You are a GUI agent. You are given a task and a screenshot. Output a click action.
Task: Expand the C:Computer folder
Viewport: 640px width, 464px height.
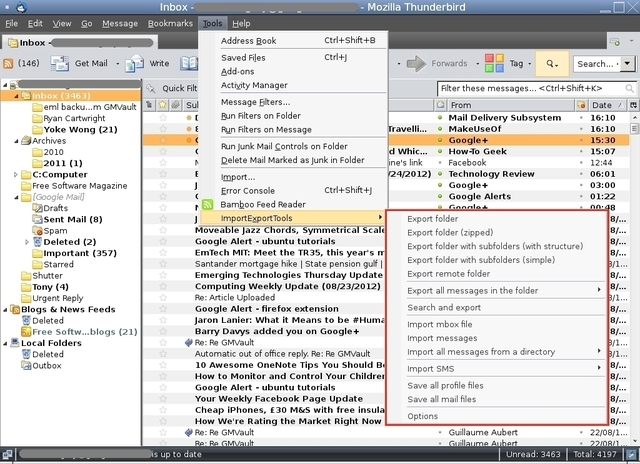16,175
